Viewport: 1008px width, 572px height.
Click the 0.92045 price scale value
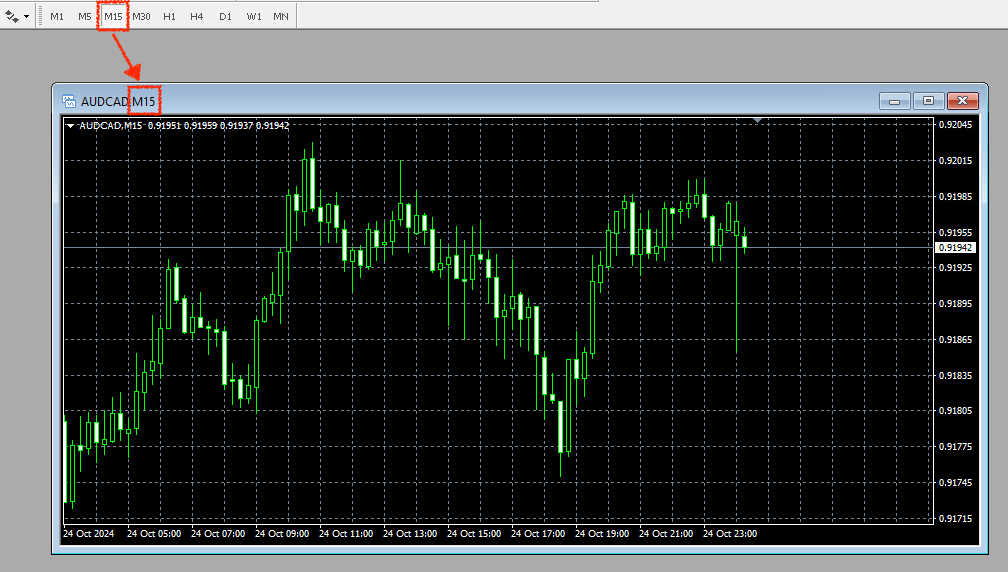click(955, 125)
